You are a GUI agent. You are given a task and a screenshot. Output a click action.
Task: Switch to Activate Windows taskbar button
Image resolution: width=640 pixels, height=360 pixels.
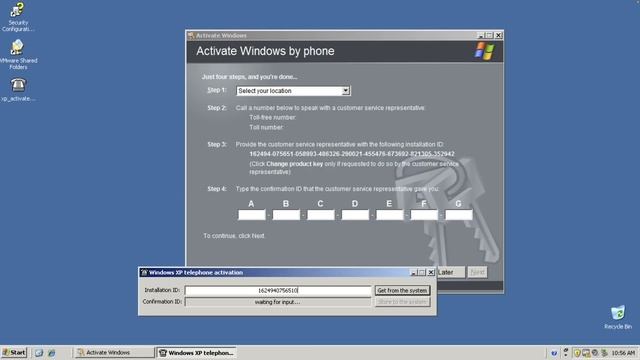[114, 352]
